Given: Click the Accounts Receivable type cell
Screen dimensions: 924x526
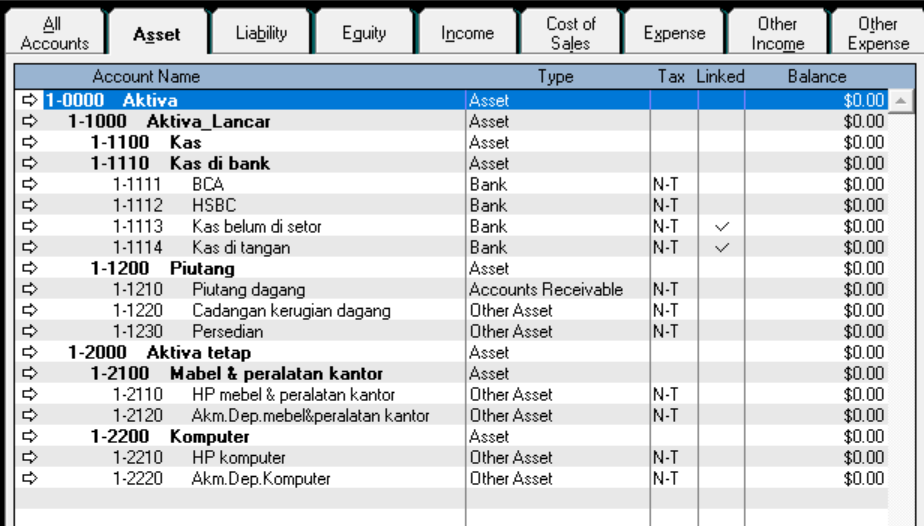Looking at the screenshot, I should coord(546,289).
